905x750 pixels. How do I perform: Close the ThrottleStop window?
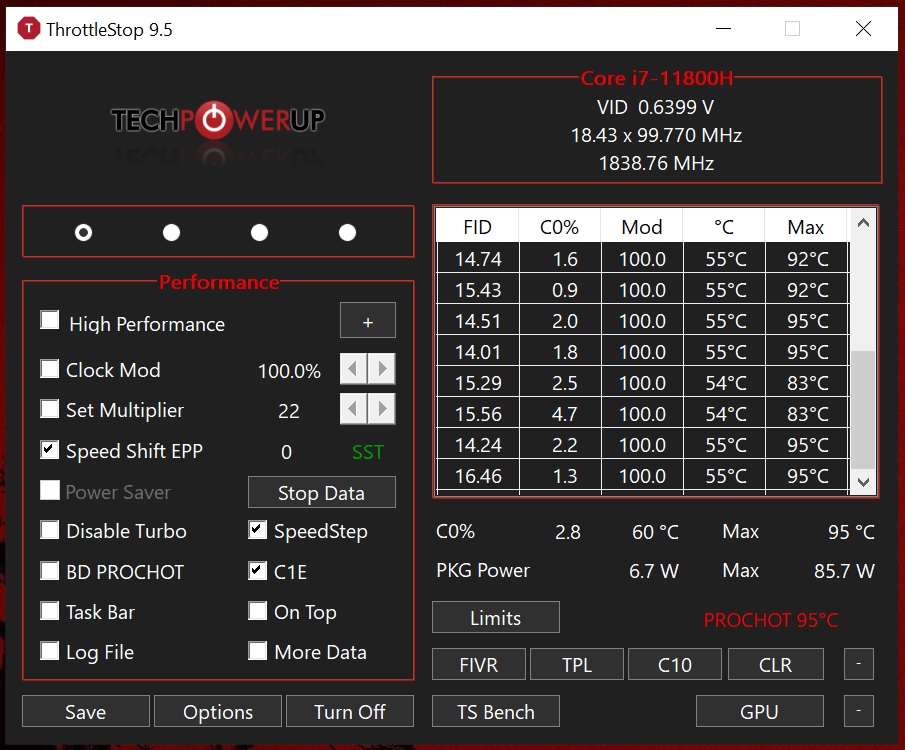(863, 28)
